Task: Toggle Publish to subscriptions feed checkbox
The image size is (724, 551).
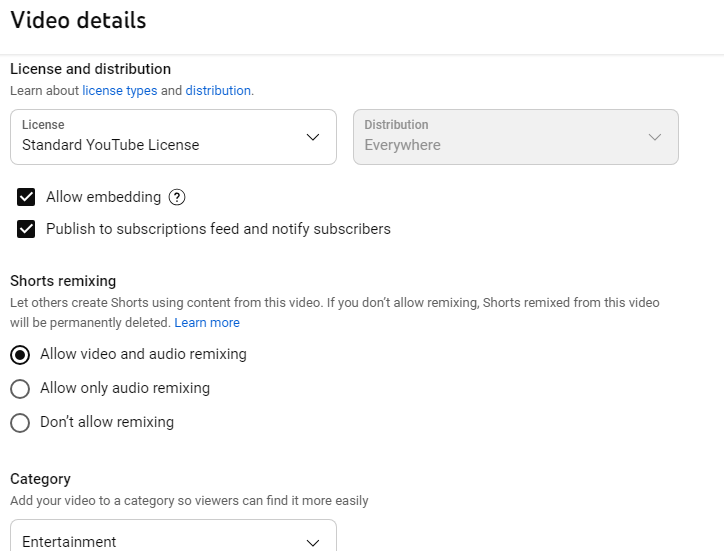Action: [x=26, y=229]
